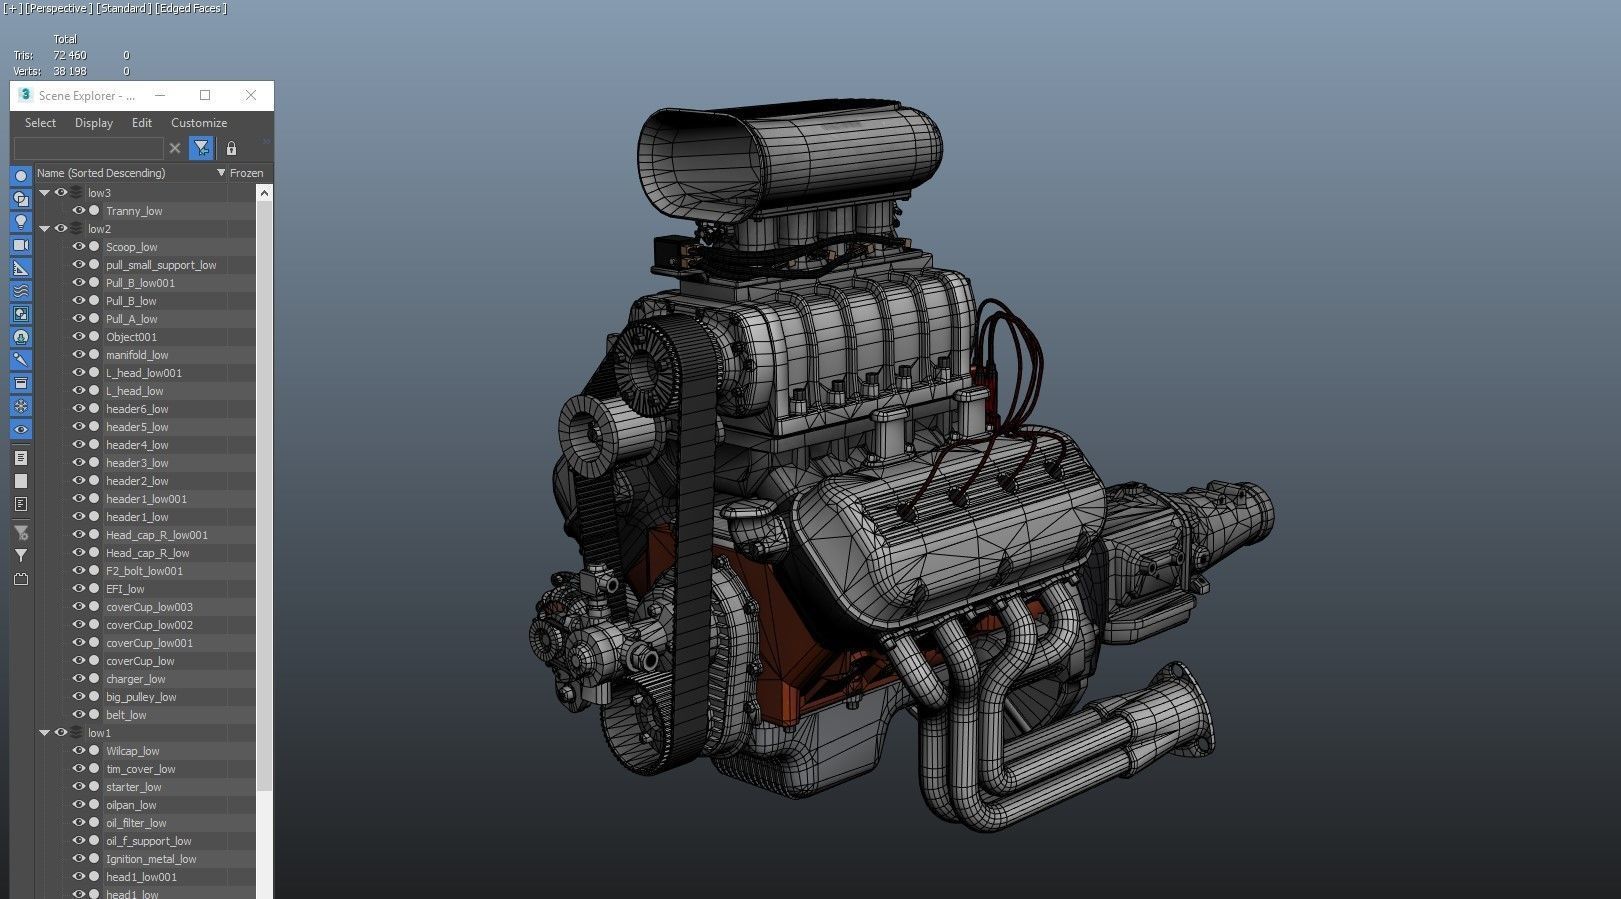Image resolution: width=1621 pixels, height=899 pixels.
Task: Toggle Display Lights bulb icon
Action: [21, 222]
